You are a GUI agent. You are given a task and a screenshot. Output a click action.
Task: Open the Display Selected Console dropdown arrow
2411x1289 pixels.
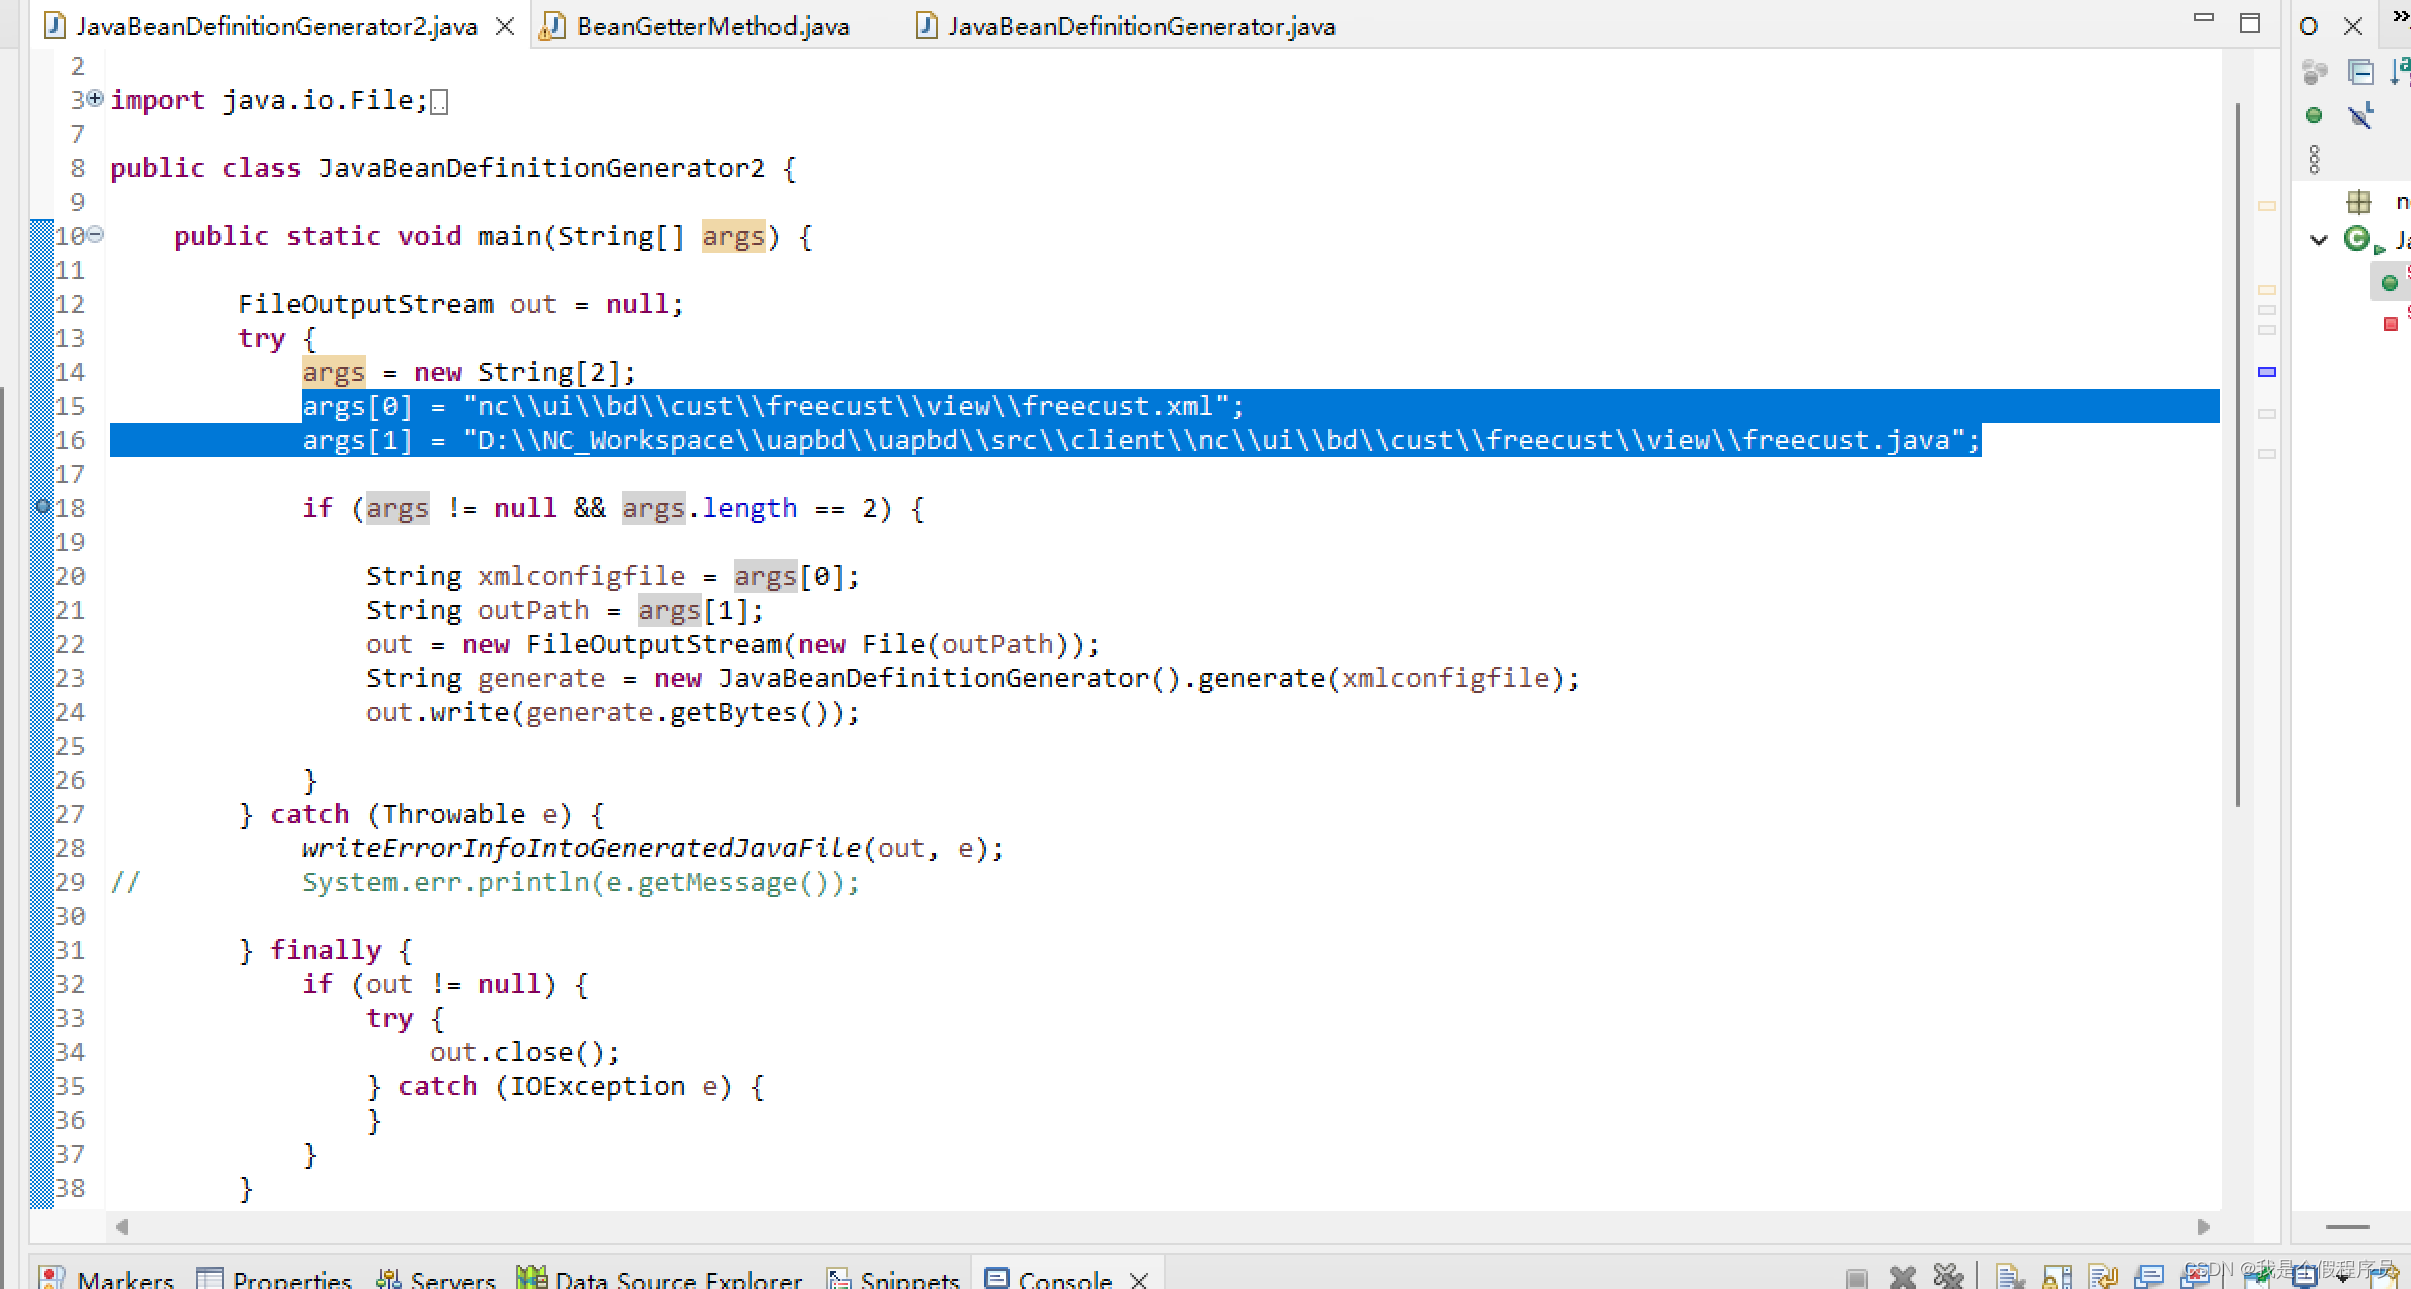[2342, 1279]
